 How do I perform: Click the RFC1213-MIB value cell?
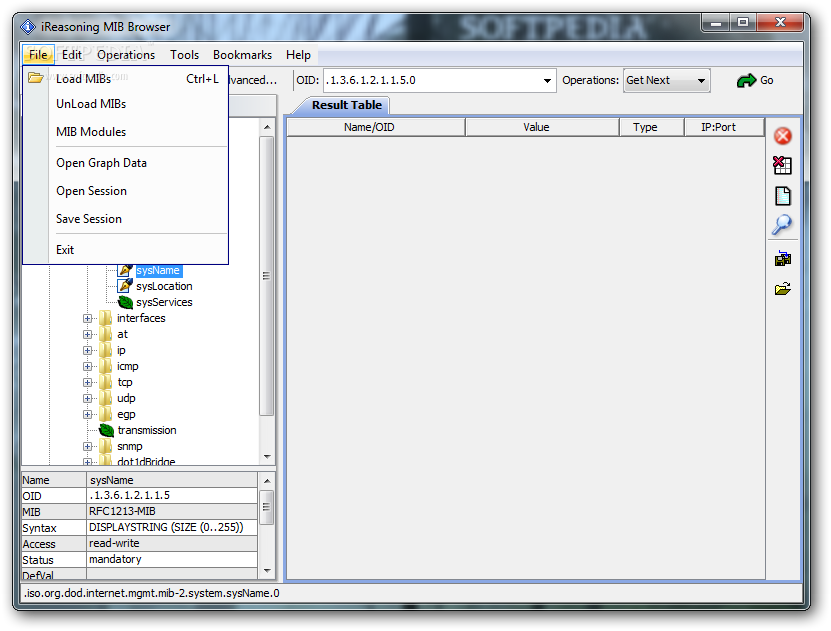click(172, 512)
